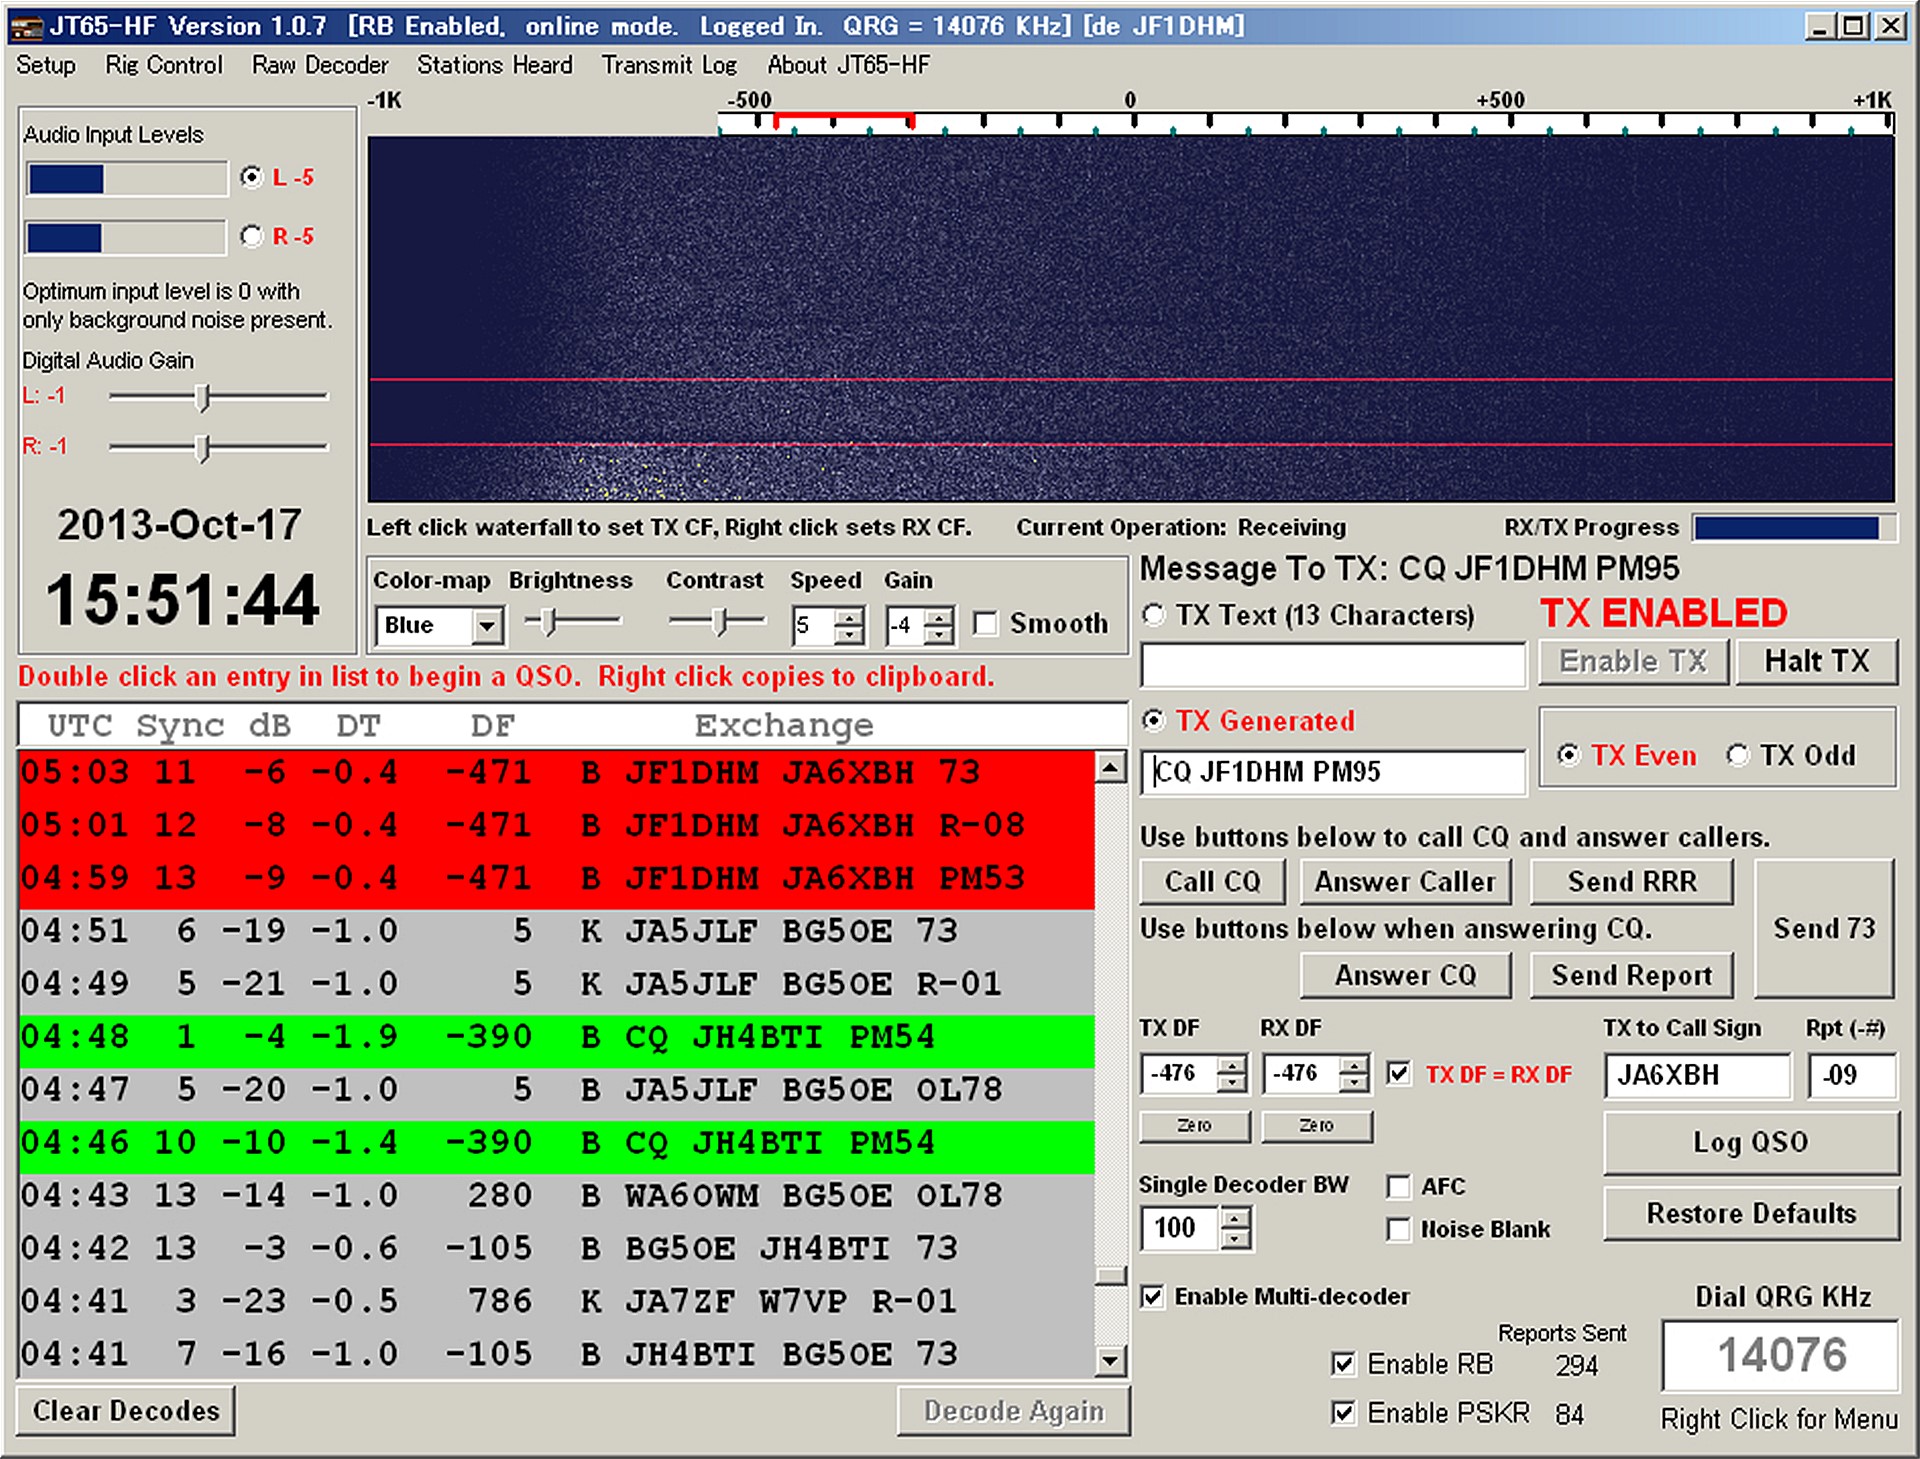Click the waterfall spectrum display
The width and height of the screenshot is (1920, 1459).
coord(1131,319)
